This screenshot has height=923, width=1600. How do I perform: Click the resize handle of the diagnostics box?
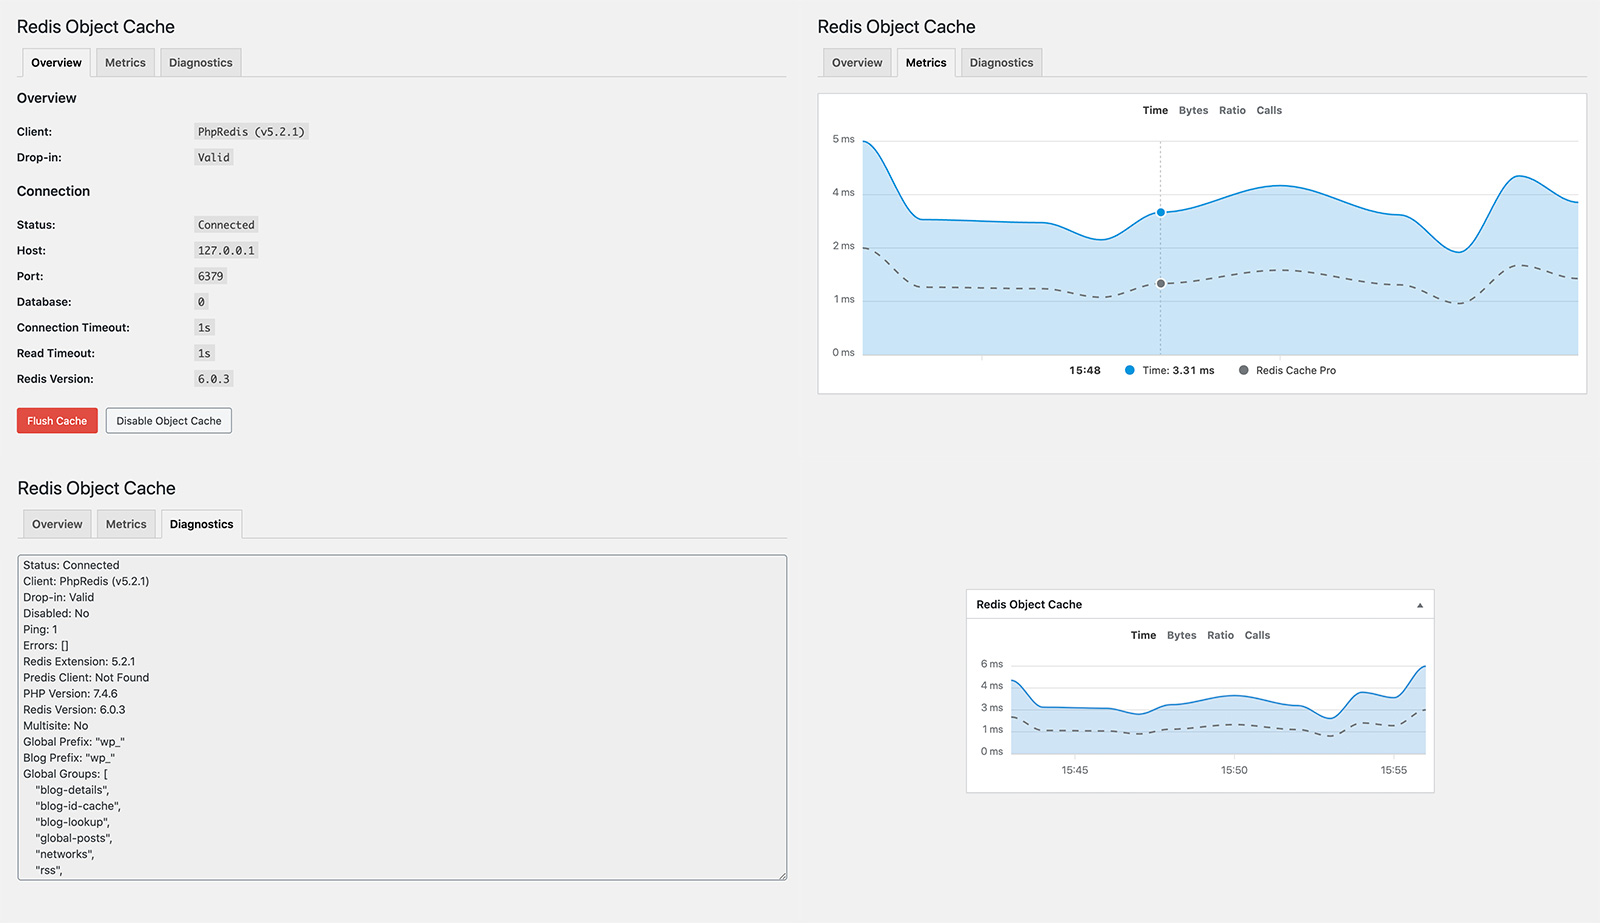pos(781,872)
